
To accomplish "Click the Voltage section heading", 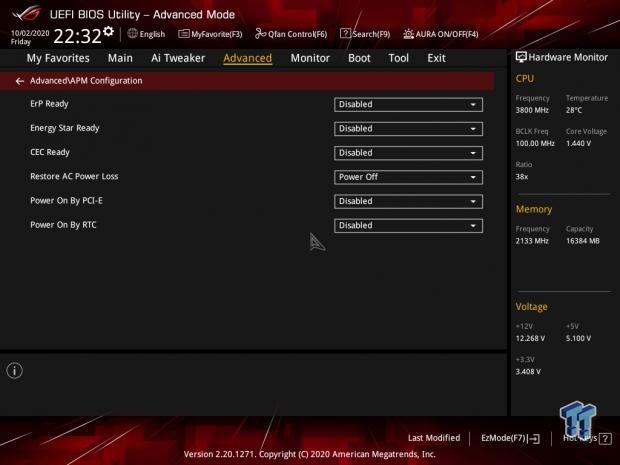I will point(532,307).
